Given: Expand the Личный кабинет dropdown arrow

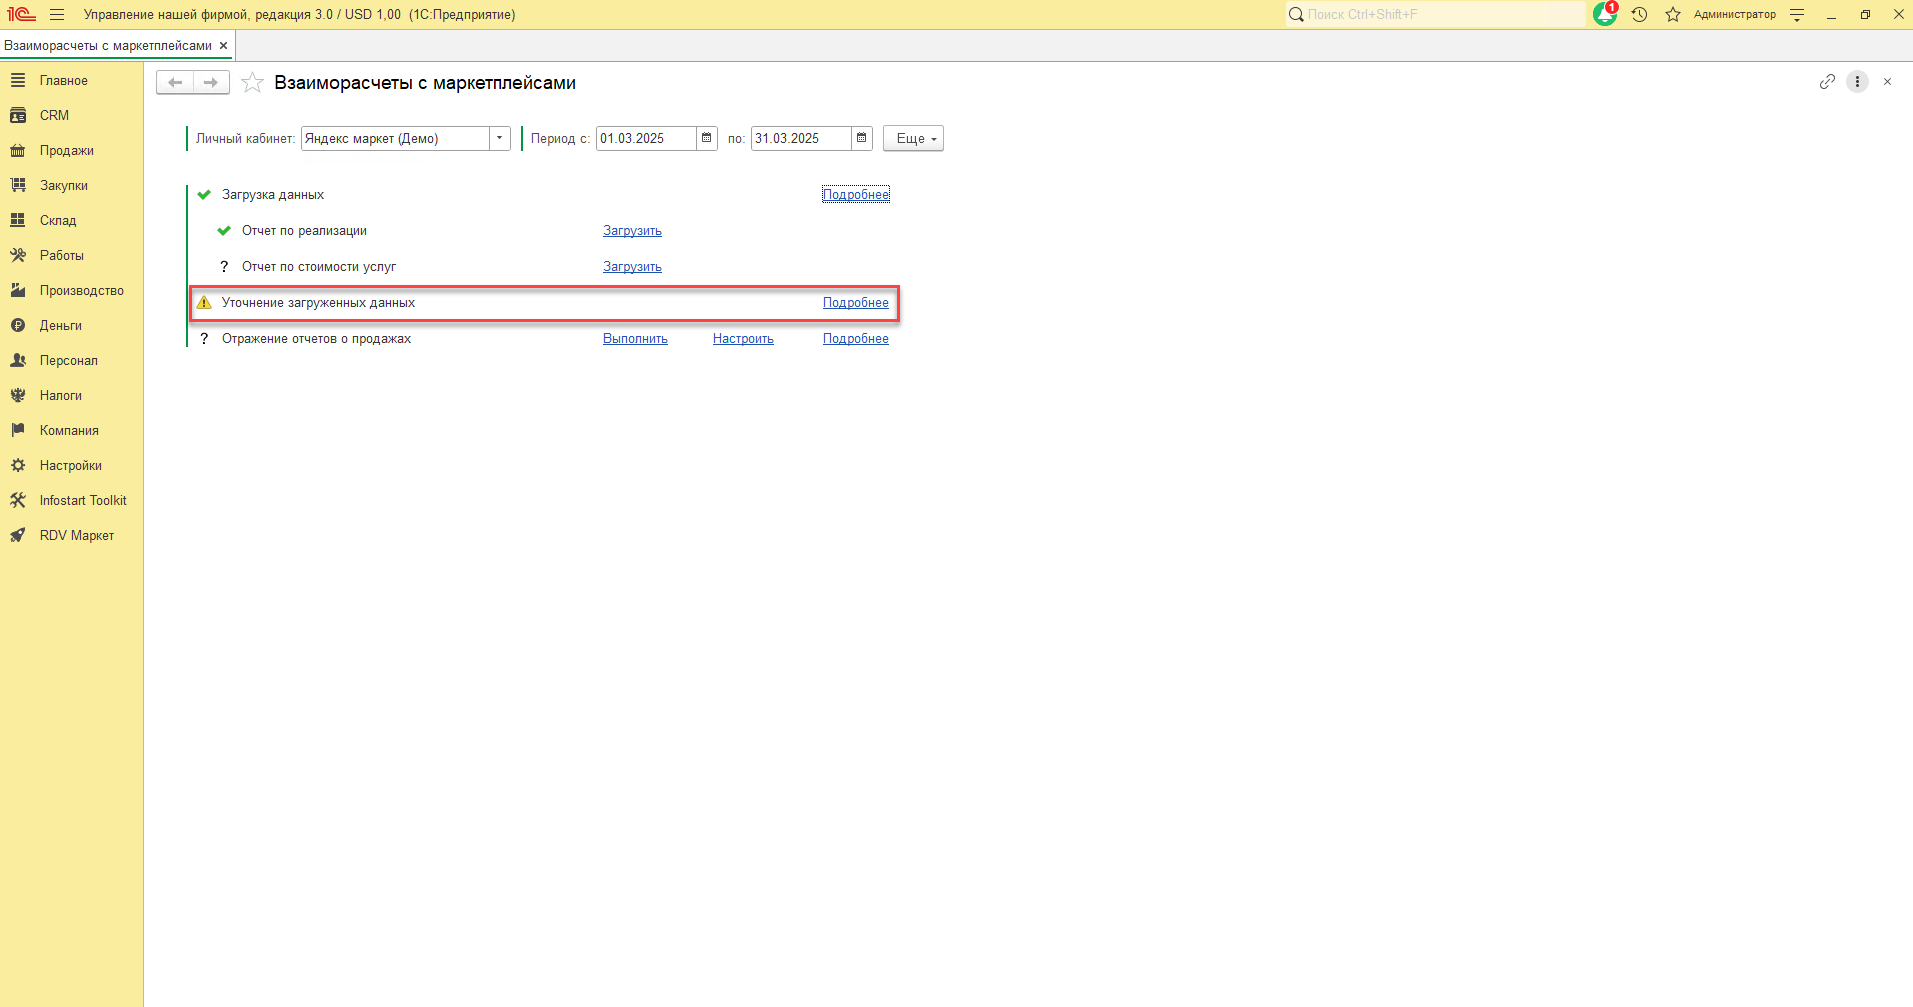Looking at the screenshot, I should tap(500, 138).
